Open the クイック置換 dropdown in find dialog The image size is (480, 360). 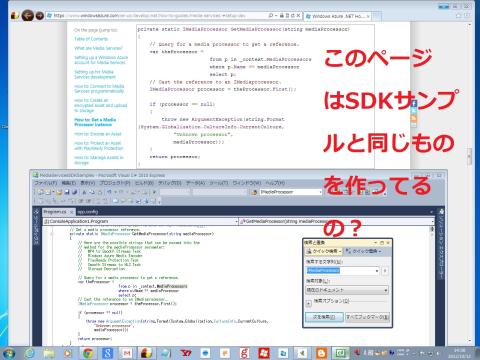[x=363, y=251]
